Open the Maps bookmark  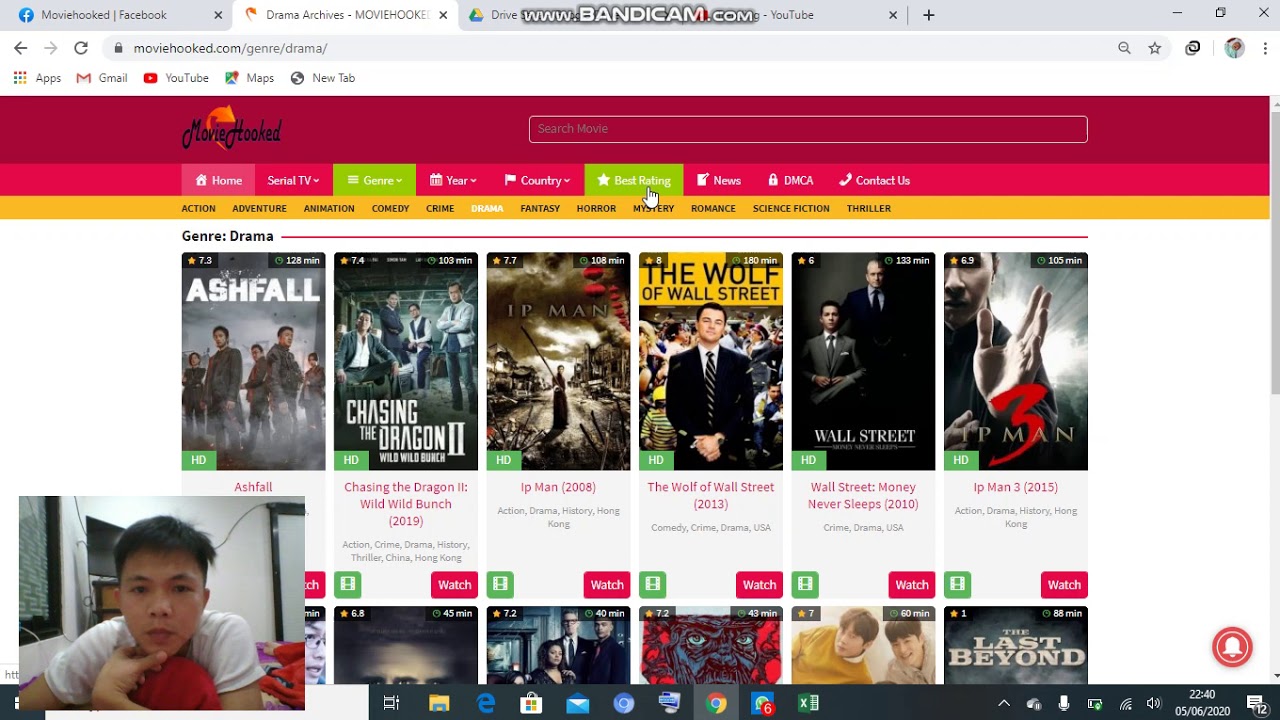(x=249, y=78)
